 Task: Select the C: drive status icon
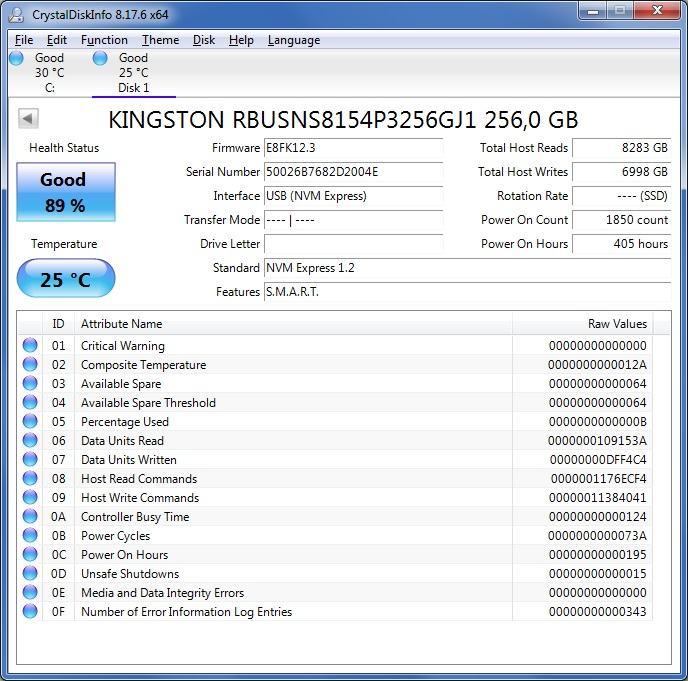click(16, 58)
